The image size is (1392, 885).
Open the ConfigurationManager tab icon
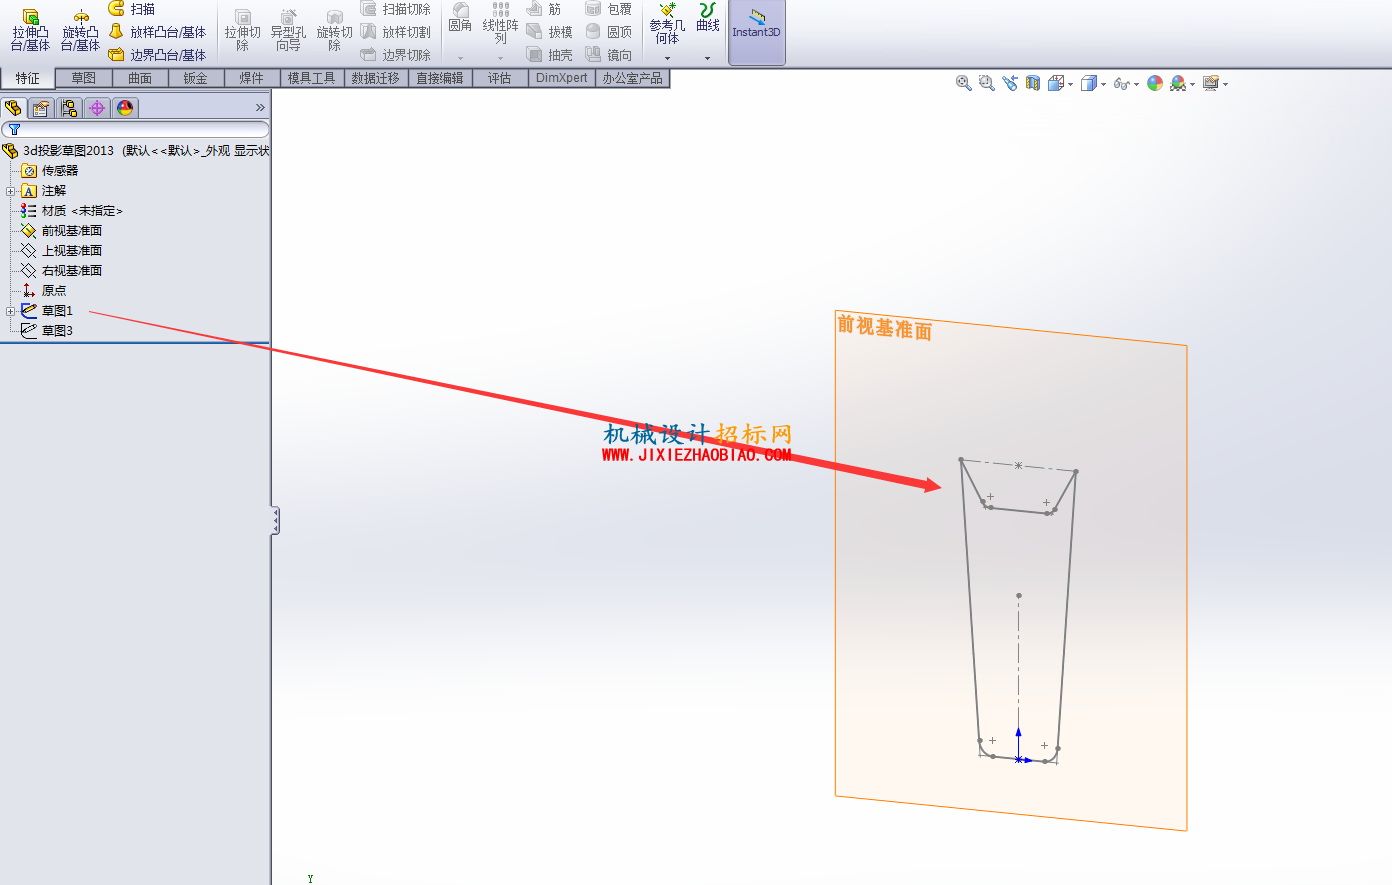pos(69,108)
